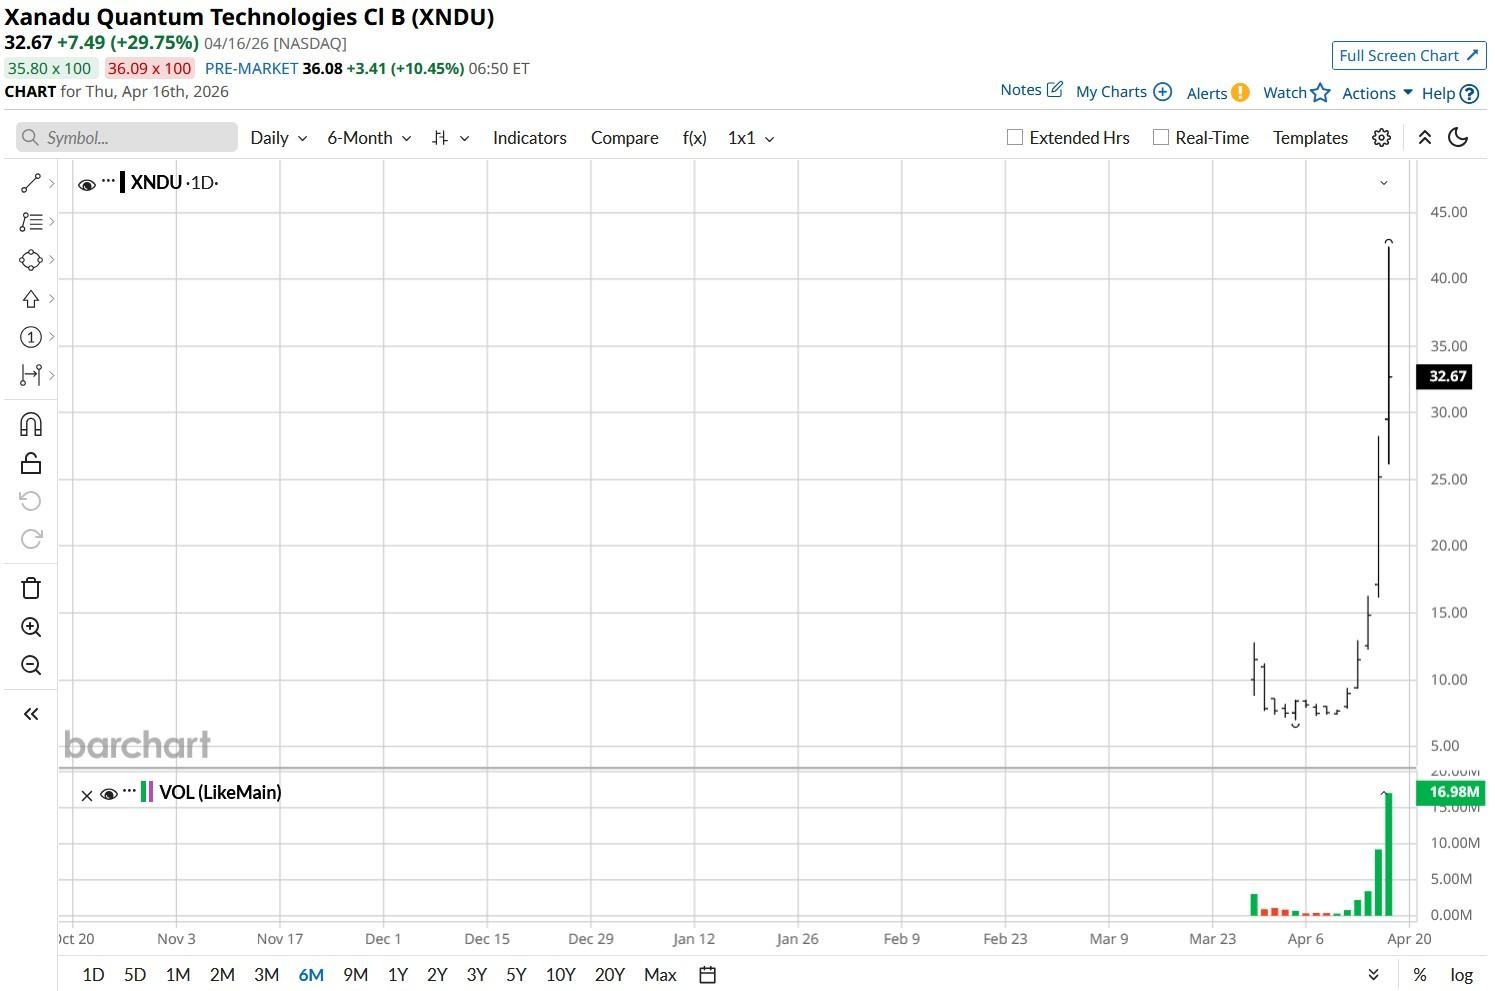Open the Fibonacci and text annotation tools

[31, 222]
